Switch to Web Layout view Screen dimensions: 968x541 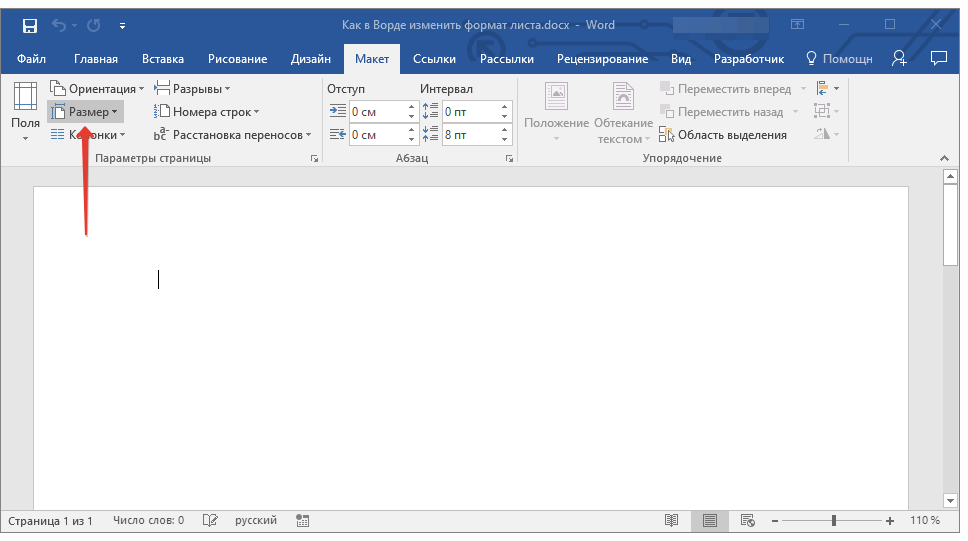pos(746,521)
